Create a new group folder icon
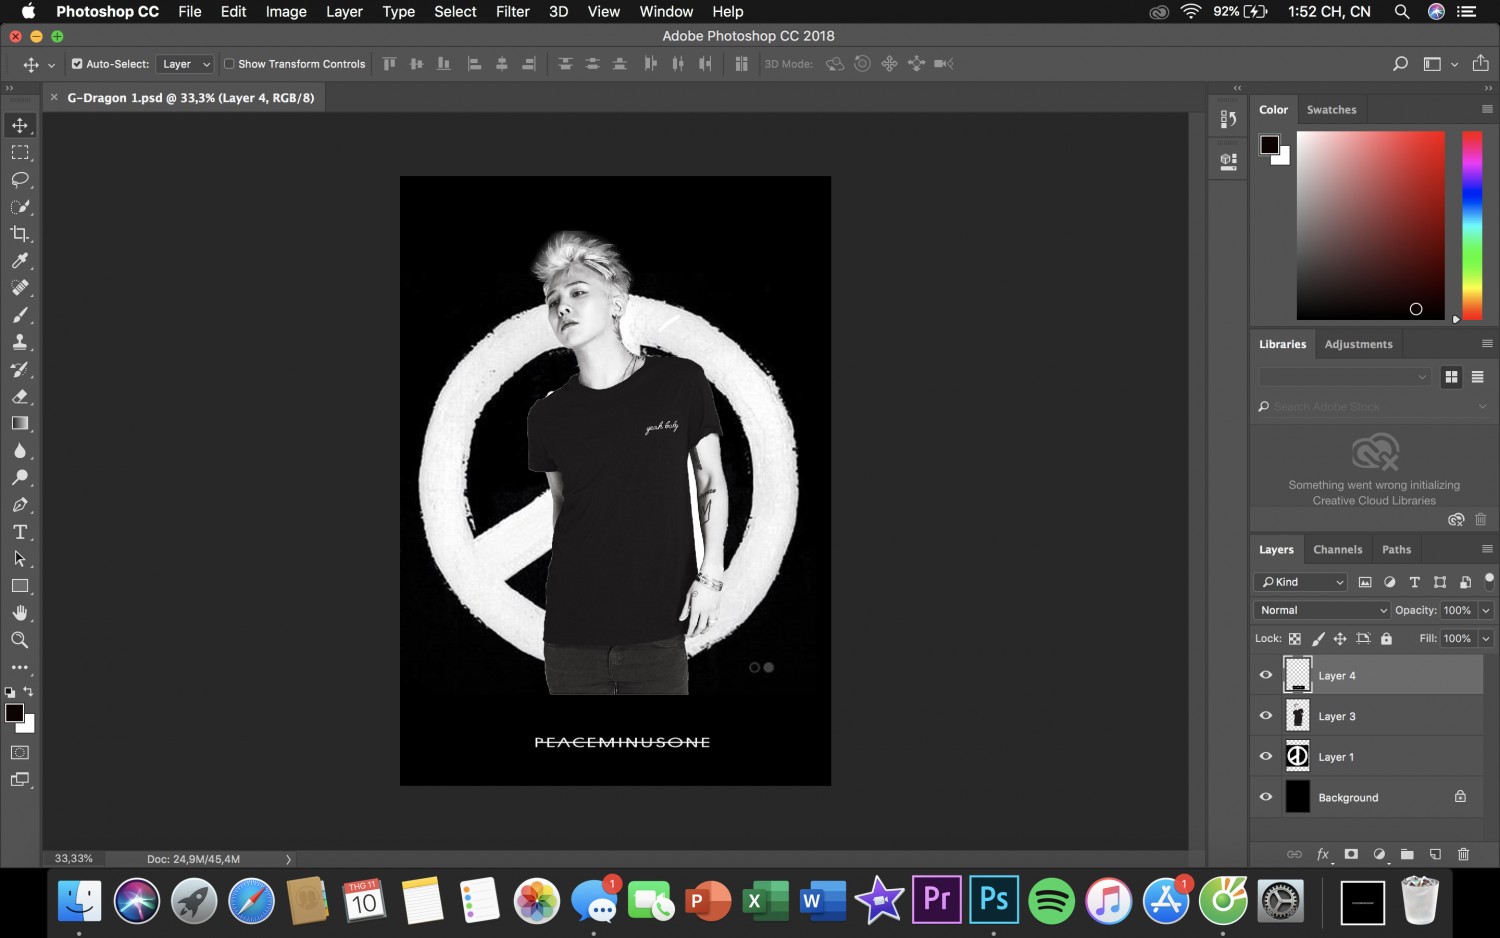The width and height of the screenshot is (1500, 938). [x=1407, y=854]
